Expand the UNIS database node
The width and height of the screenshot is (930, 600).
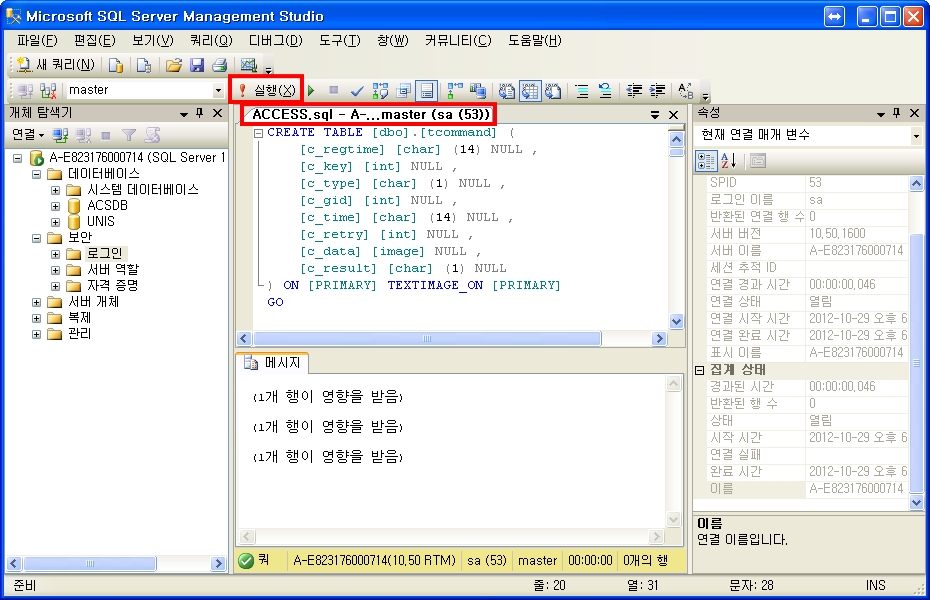55,222
